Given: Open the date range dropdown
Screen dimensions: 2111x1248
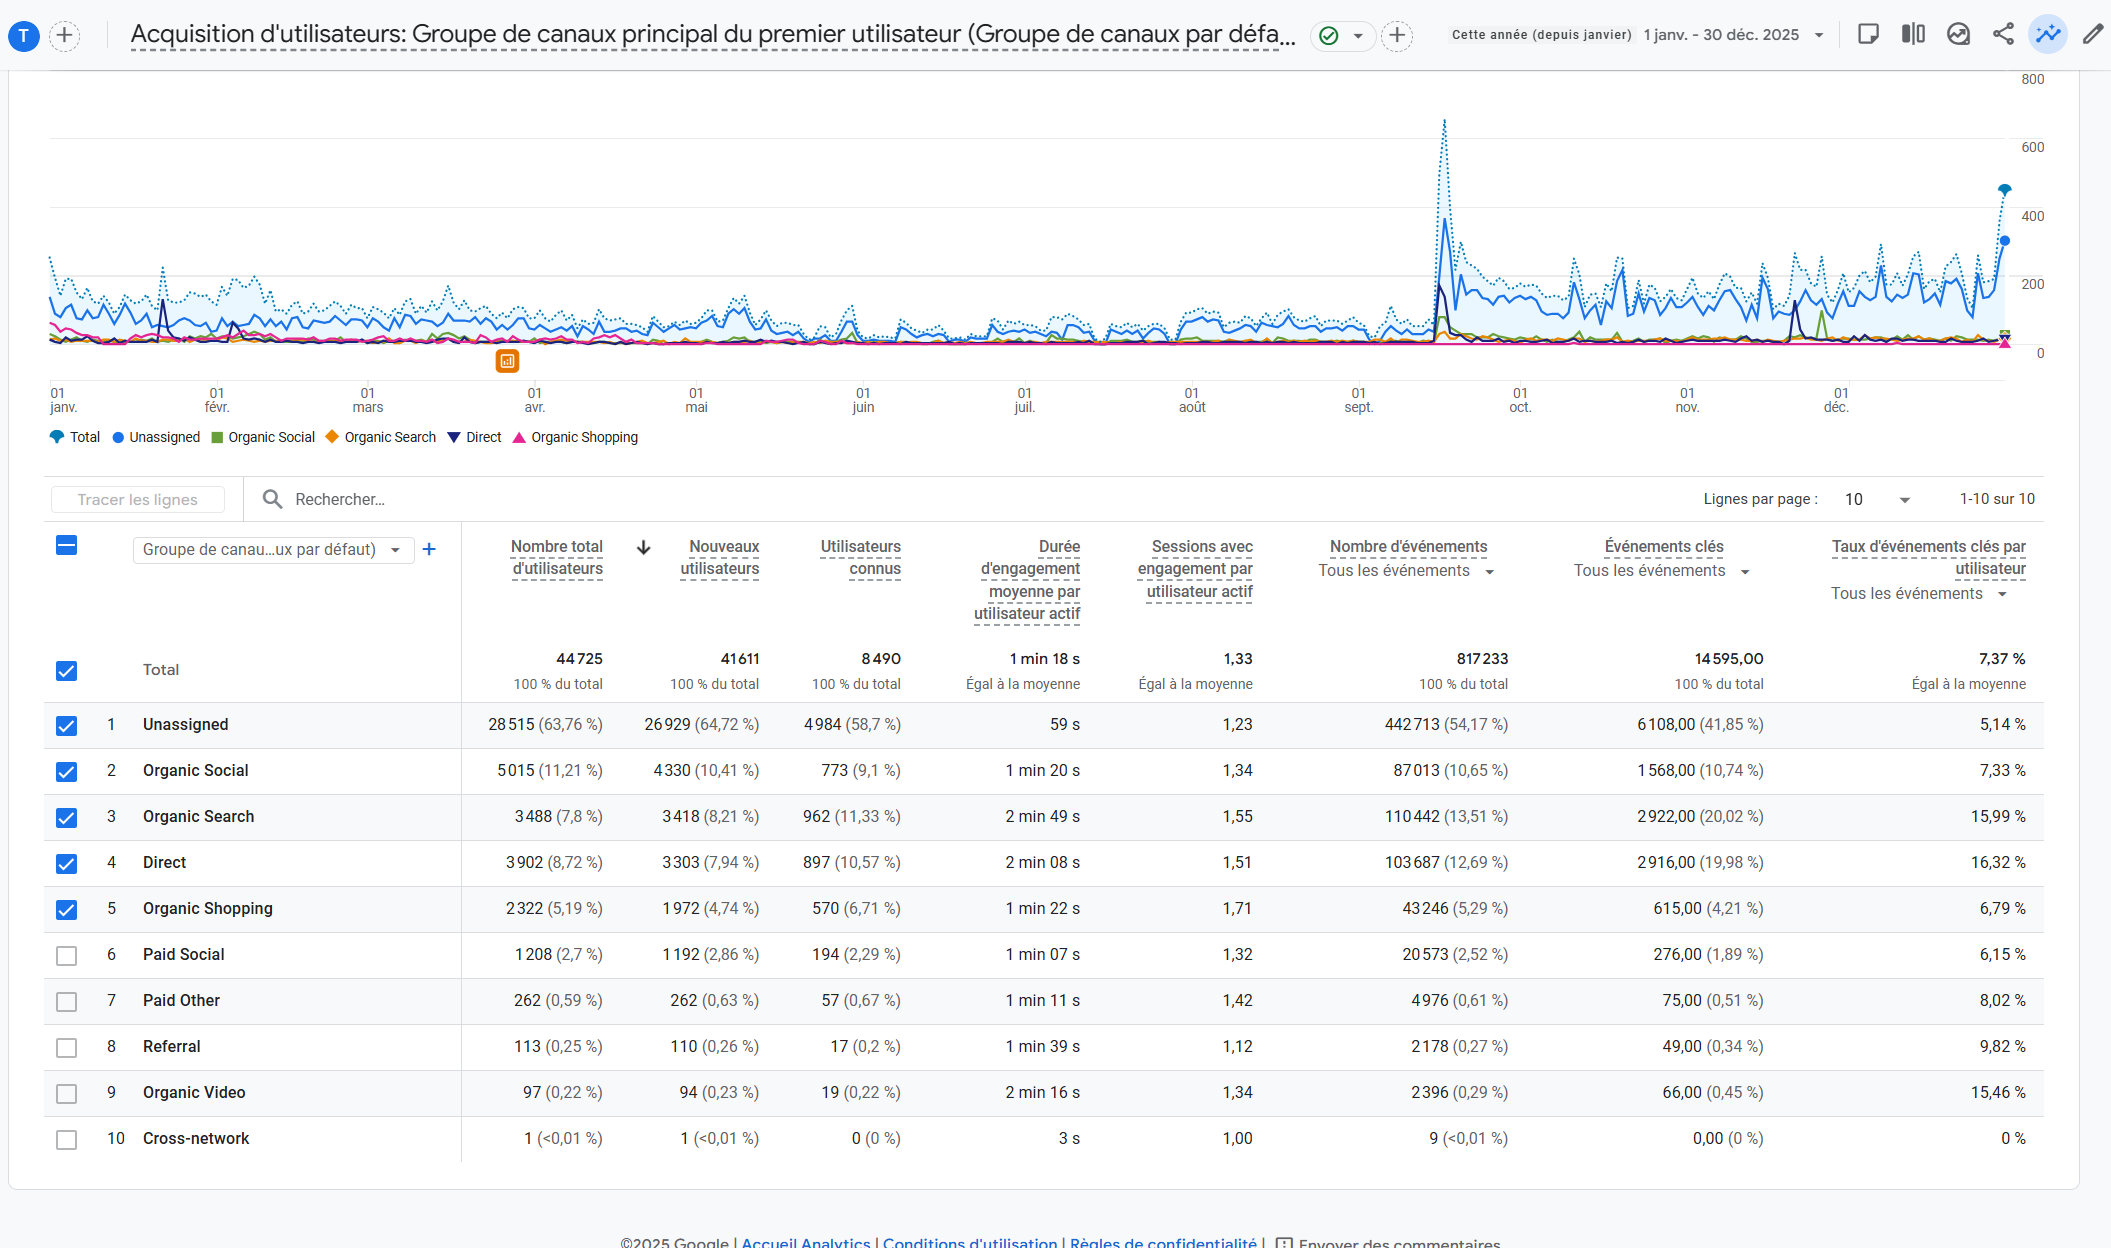Looking at the screenshot, I should click(1819, 35).
